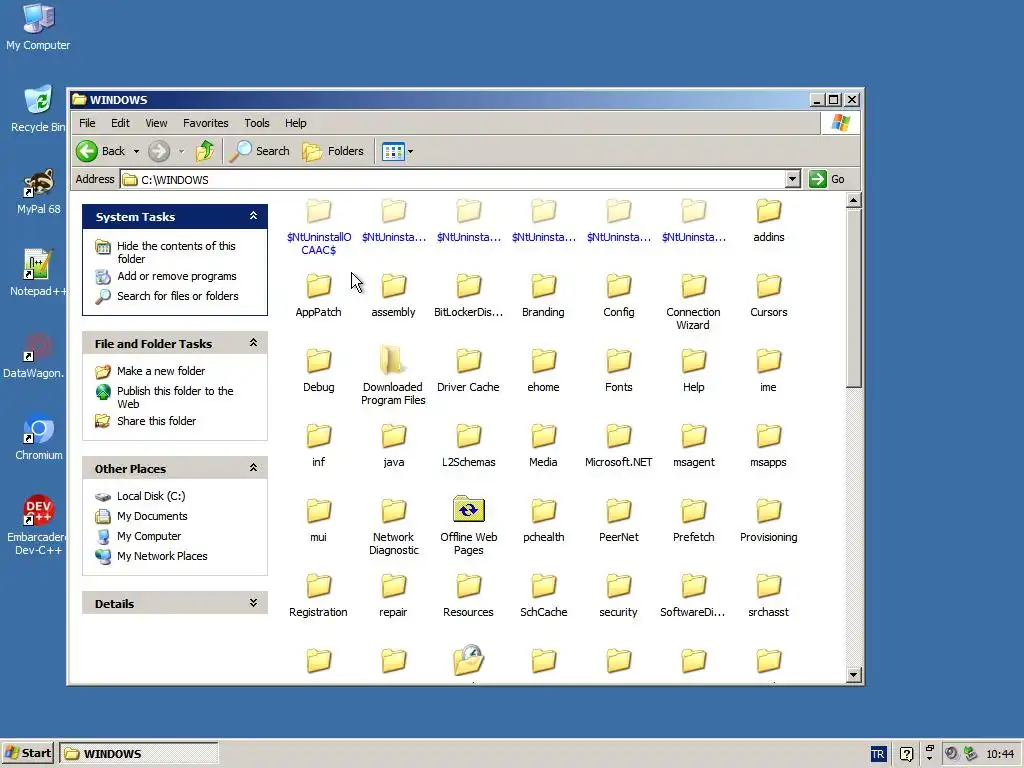Select the Media folder
1024x768 pixels.
(543, 445)
